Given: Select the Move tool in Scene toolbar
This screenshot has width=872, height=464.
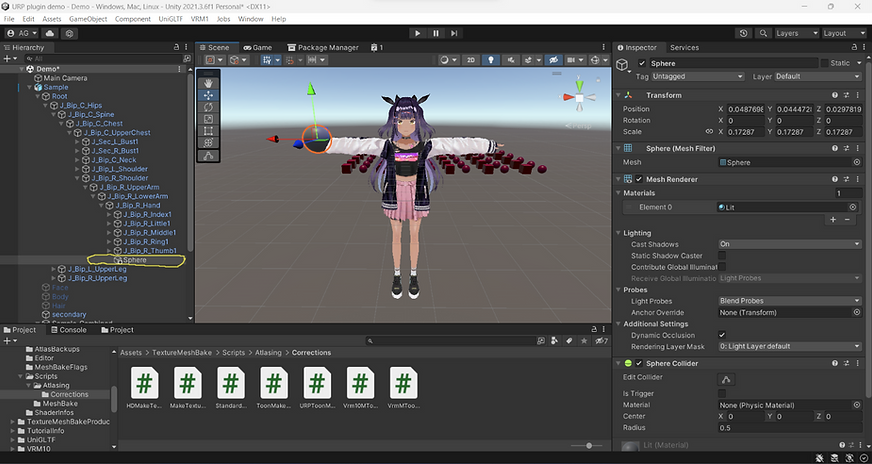Looking at the screenshot, I should tap(208, 95).
